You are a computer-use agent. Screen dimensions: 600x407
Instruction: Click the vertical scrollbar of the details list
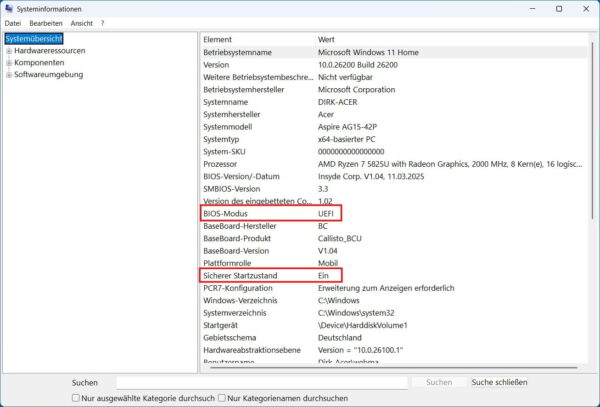pyautogui.click(x=592, y=130)
